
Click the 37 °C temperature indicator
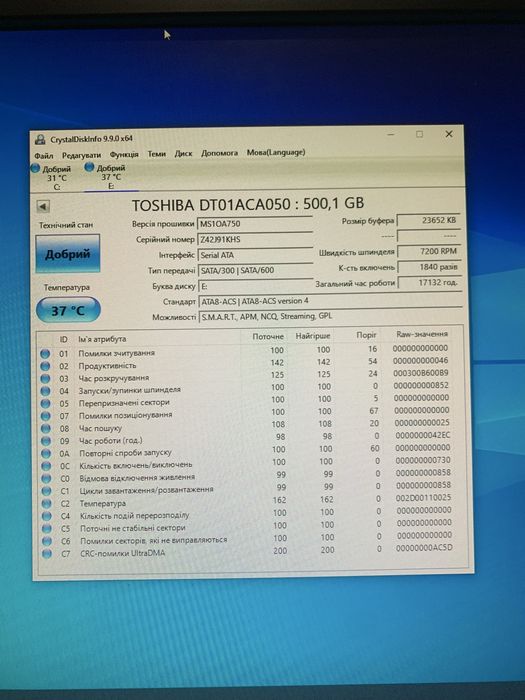[68, 310]
